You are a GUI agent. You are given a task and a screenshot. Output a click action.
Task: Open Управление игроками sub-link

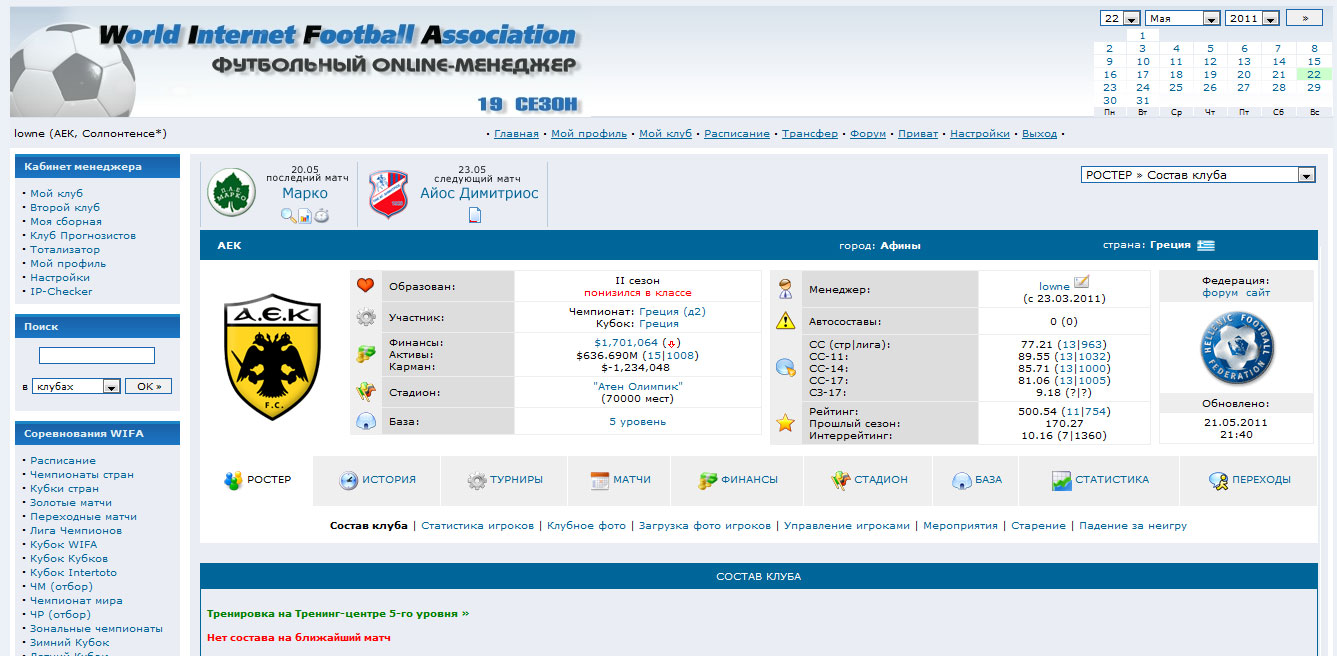point(847,525)
